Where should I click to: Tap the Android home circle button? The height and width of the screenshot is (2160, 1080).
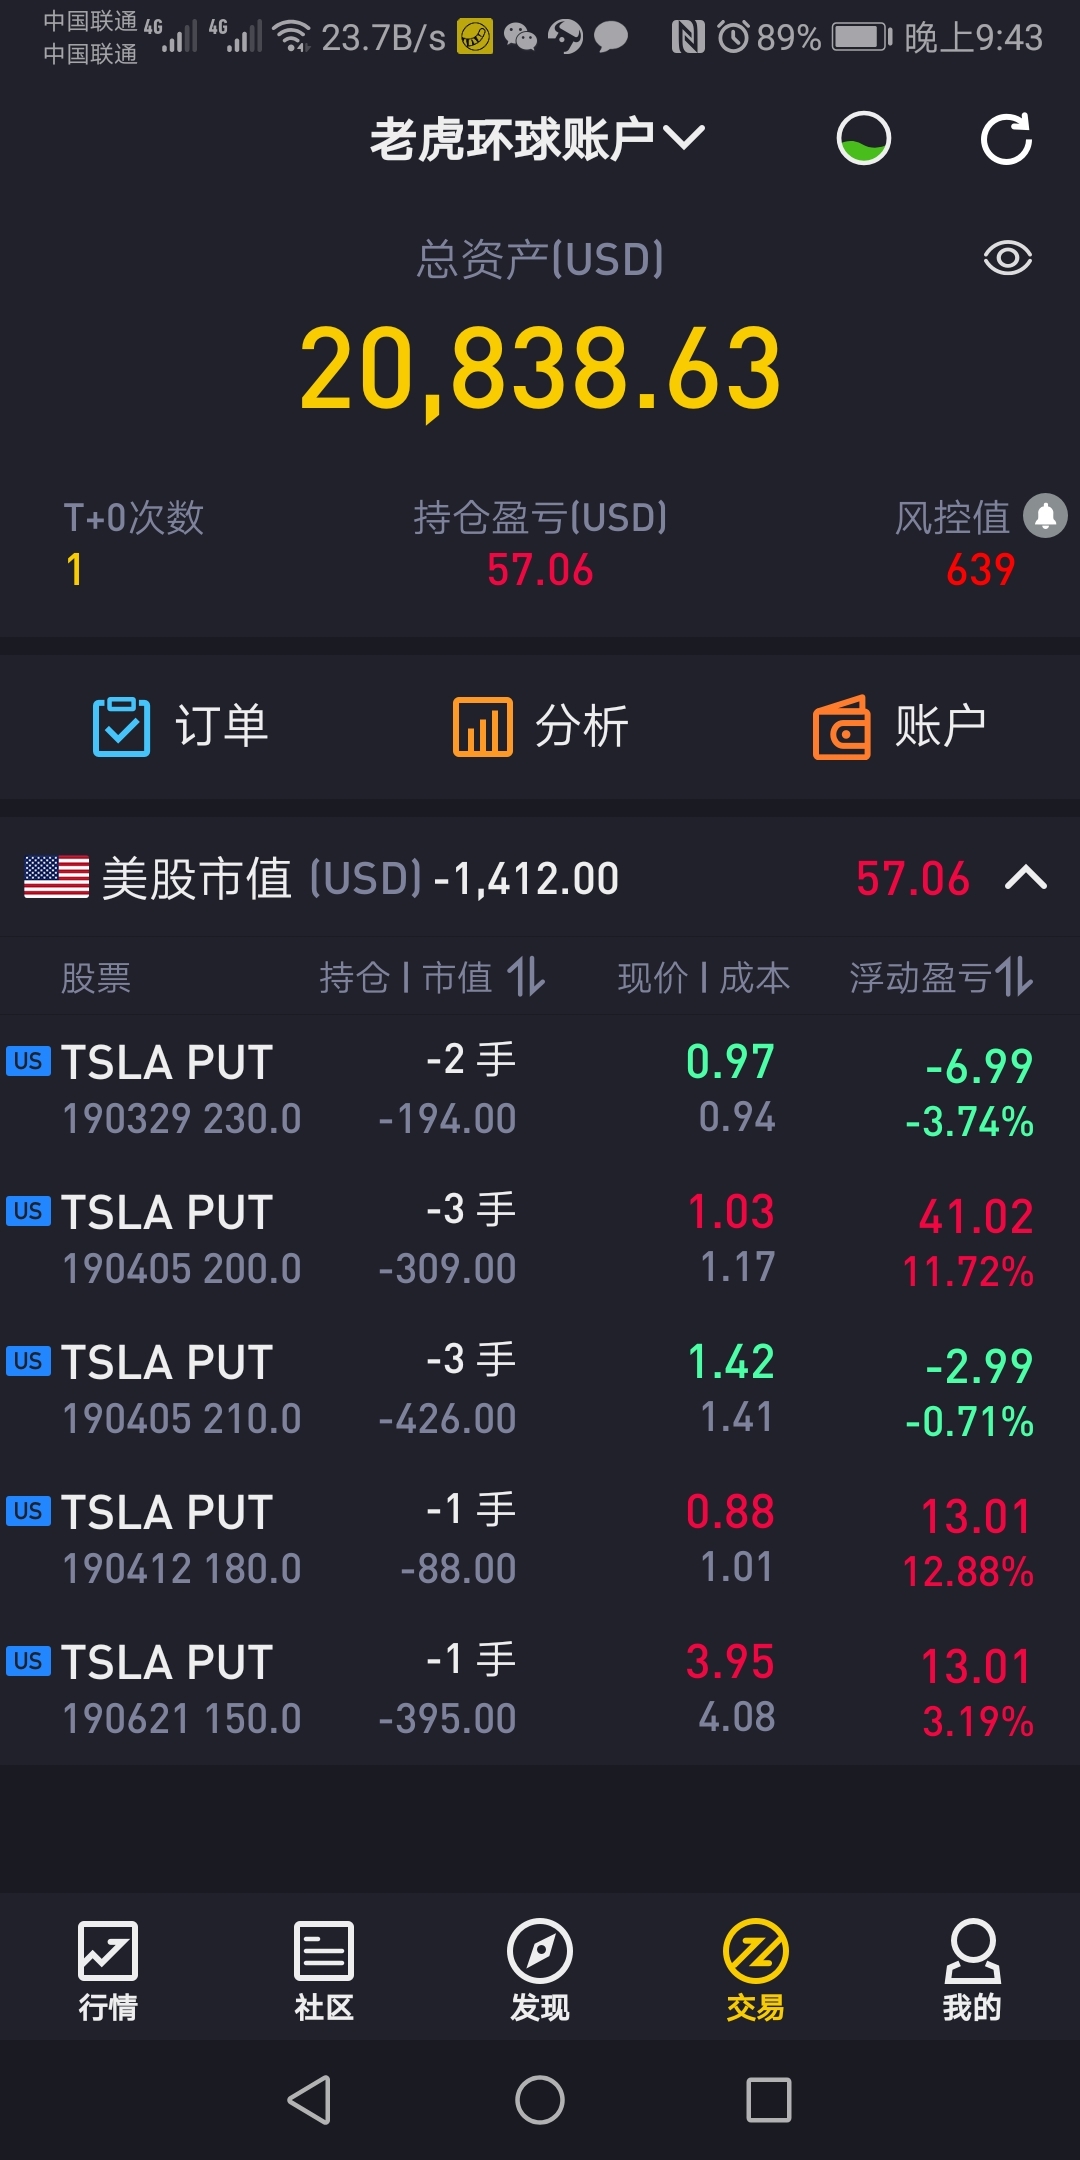(x=540, y=2100)
